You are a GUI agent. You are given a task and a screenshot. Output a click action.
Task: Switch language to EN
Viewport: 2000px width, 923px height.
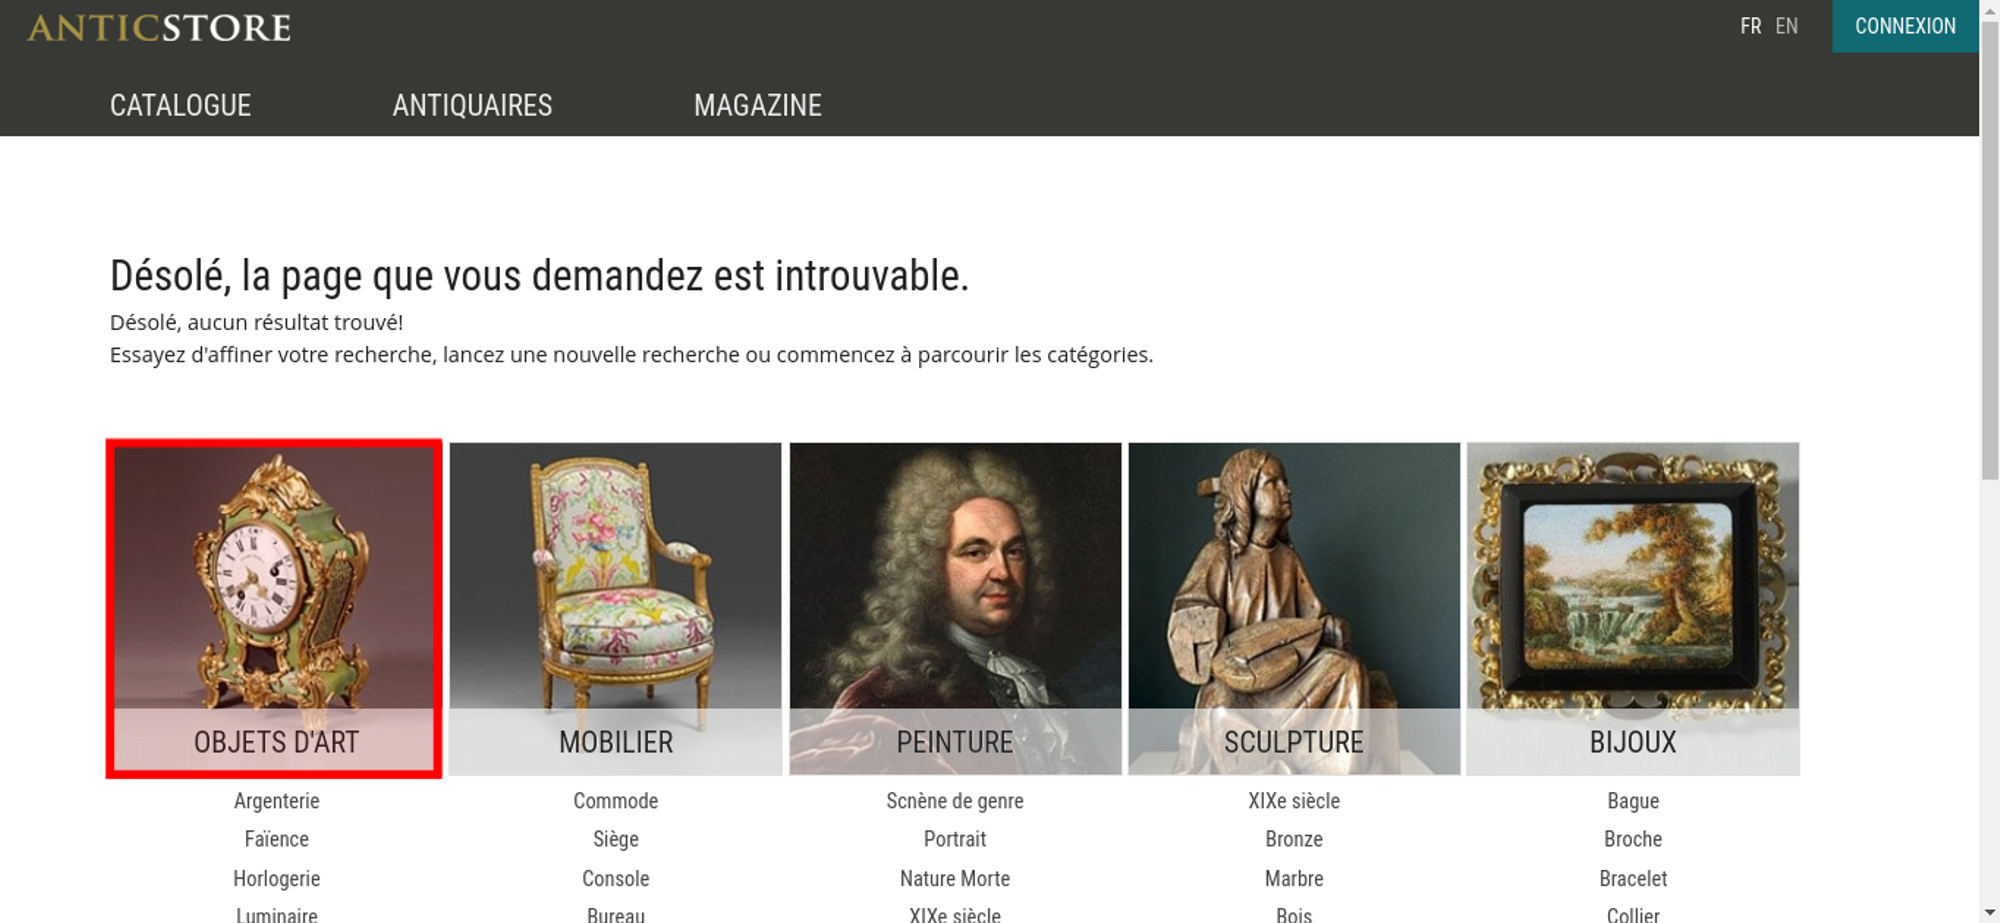pos(1787,26)
